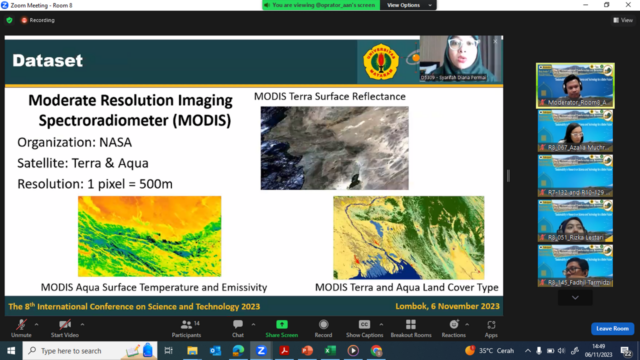Click the Windows taskbar search box

point(90,351)
